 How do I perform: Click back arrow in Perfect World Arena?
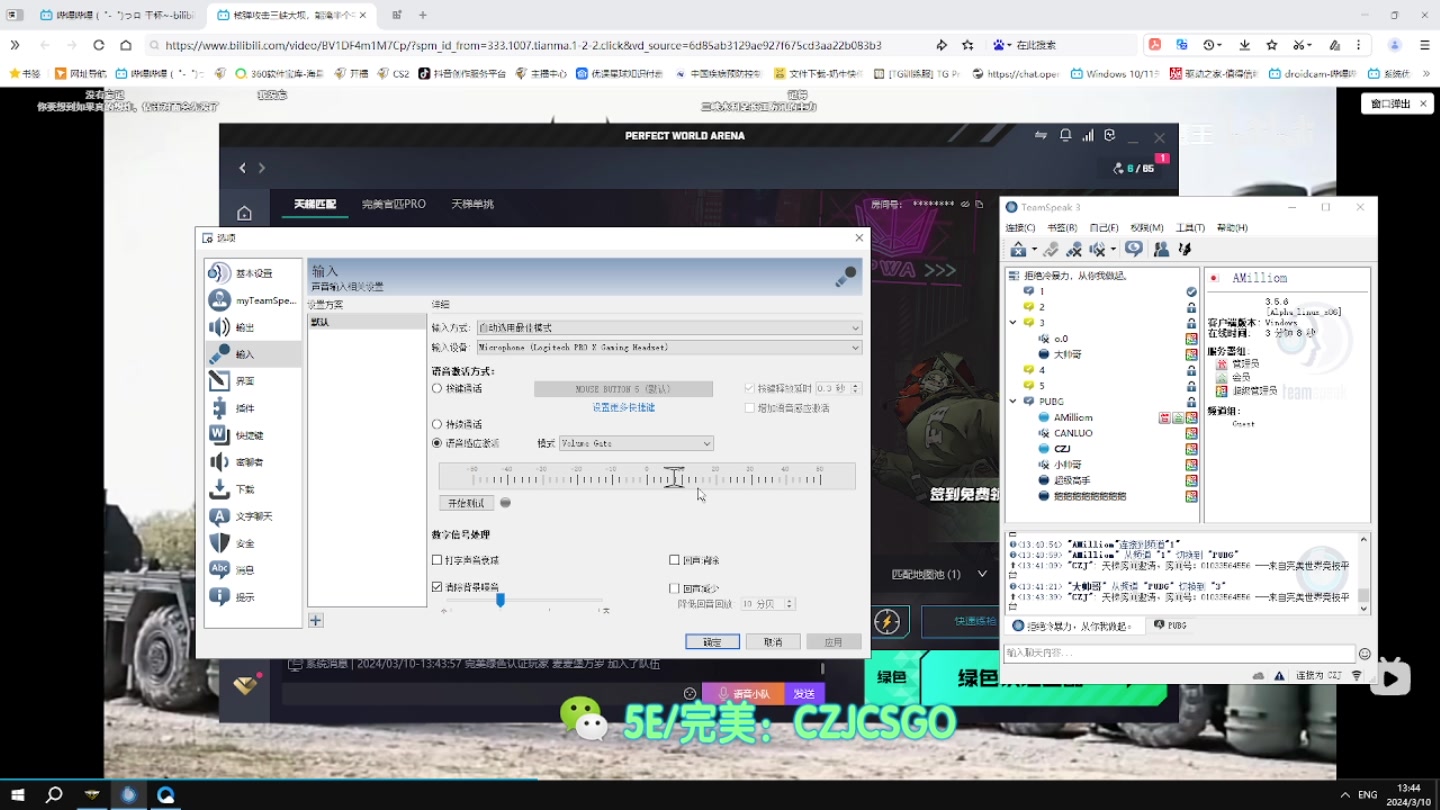coord(242,168)
